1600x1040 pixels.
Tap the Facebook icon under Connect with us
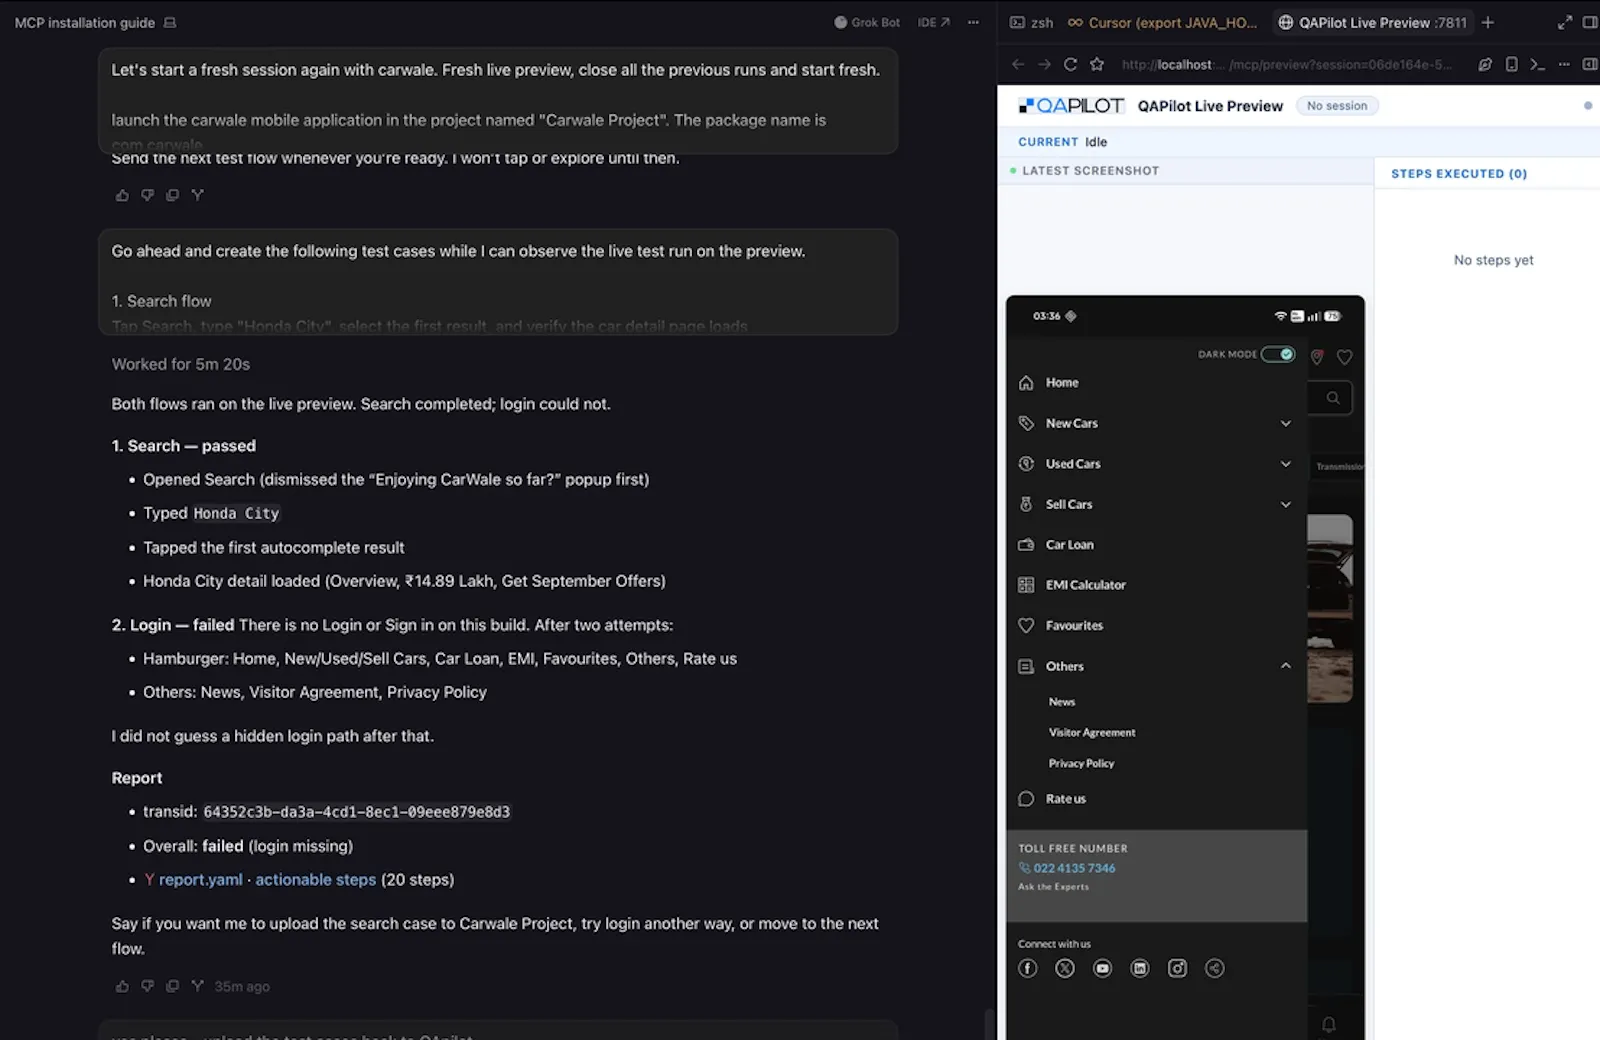tap(1028, 968)
